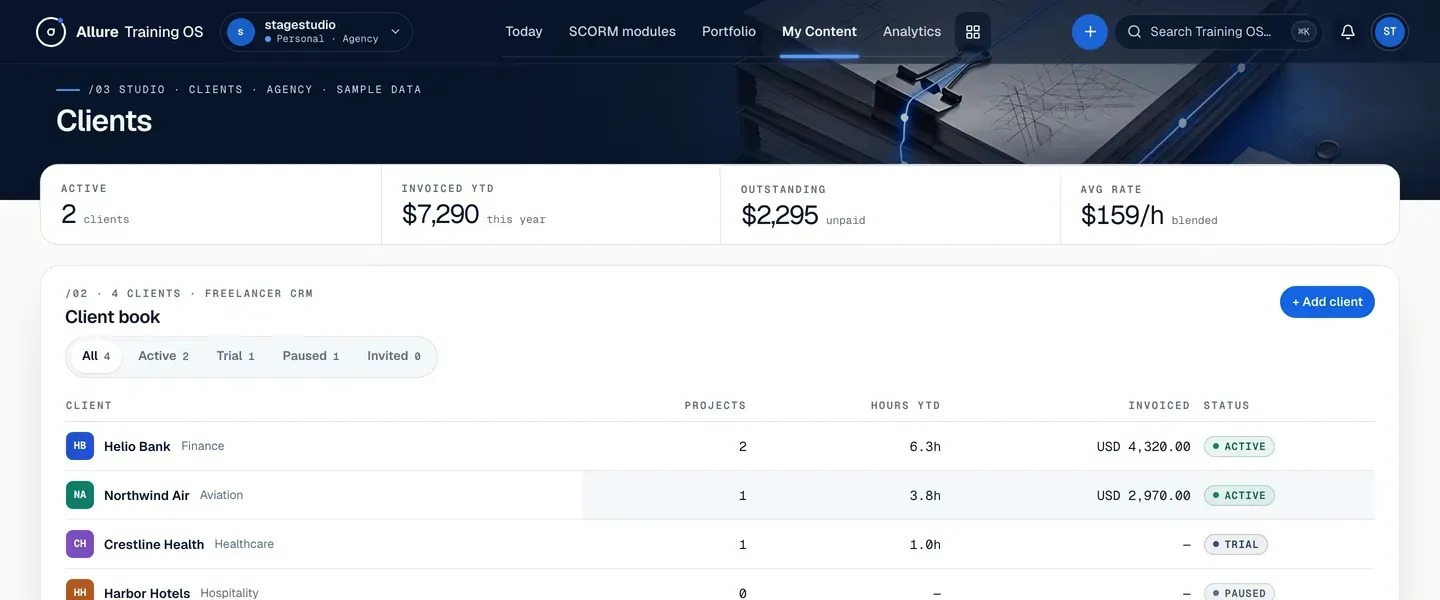
Task: Click the Active 2 clients stat
Action: click(x=95, y=214)
